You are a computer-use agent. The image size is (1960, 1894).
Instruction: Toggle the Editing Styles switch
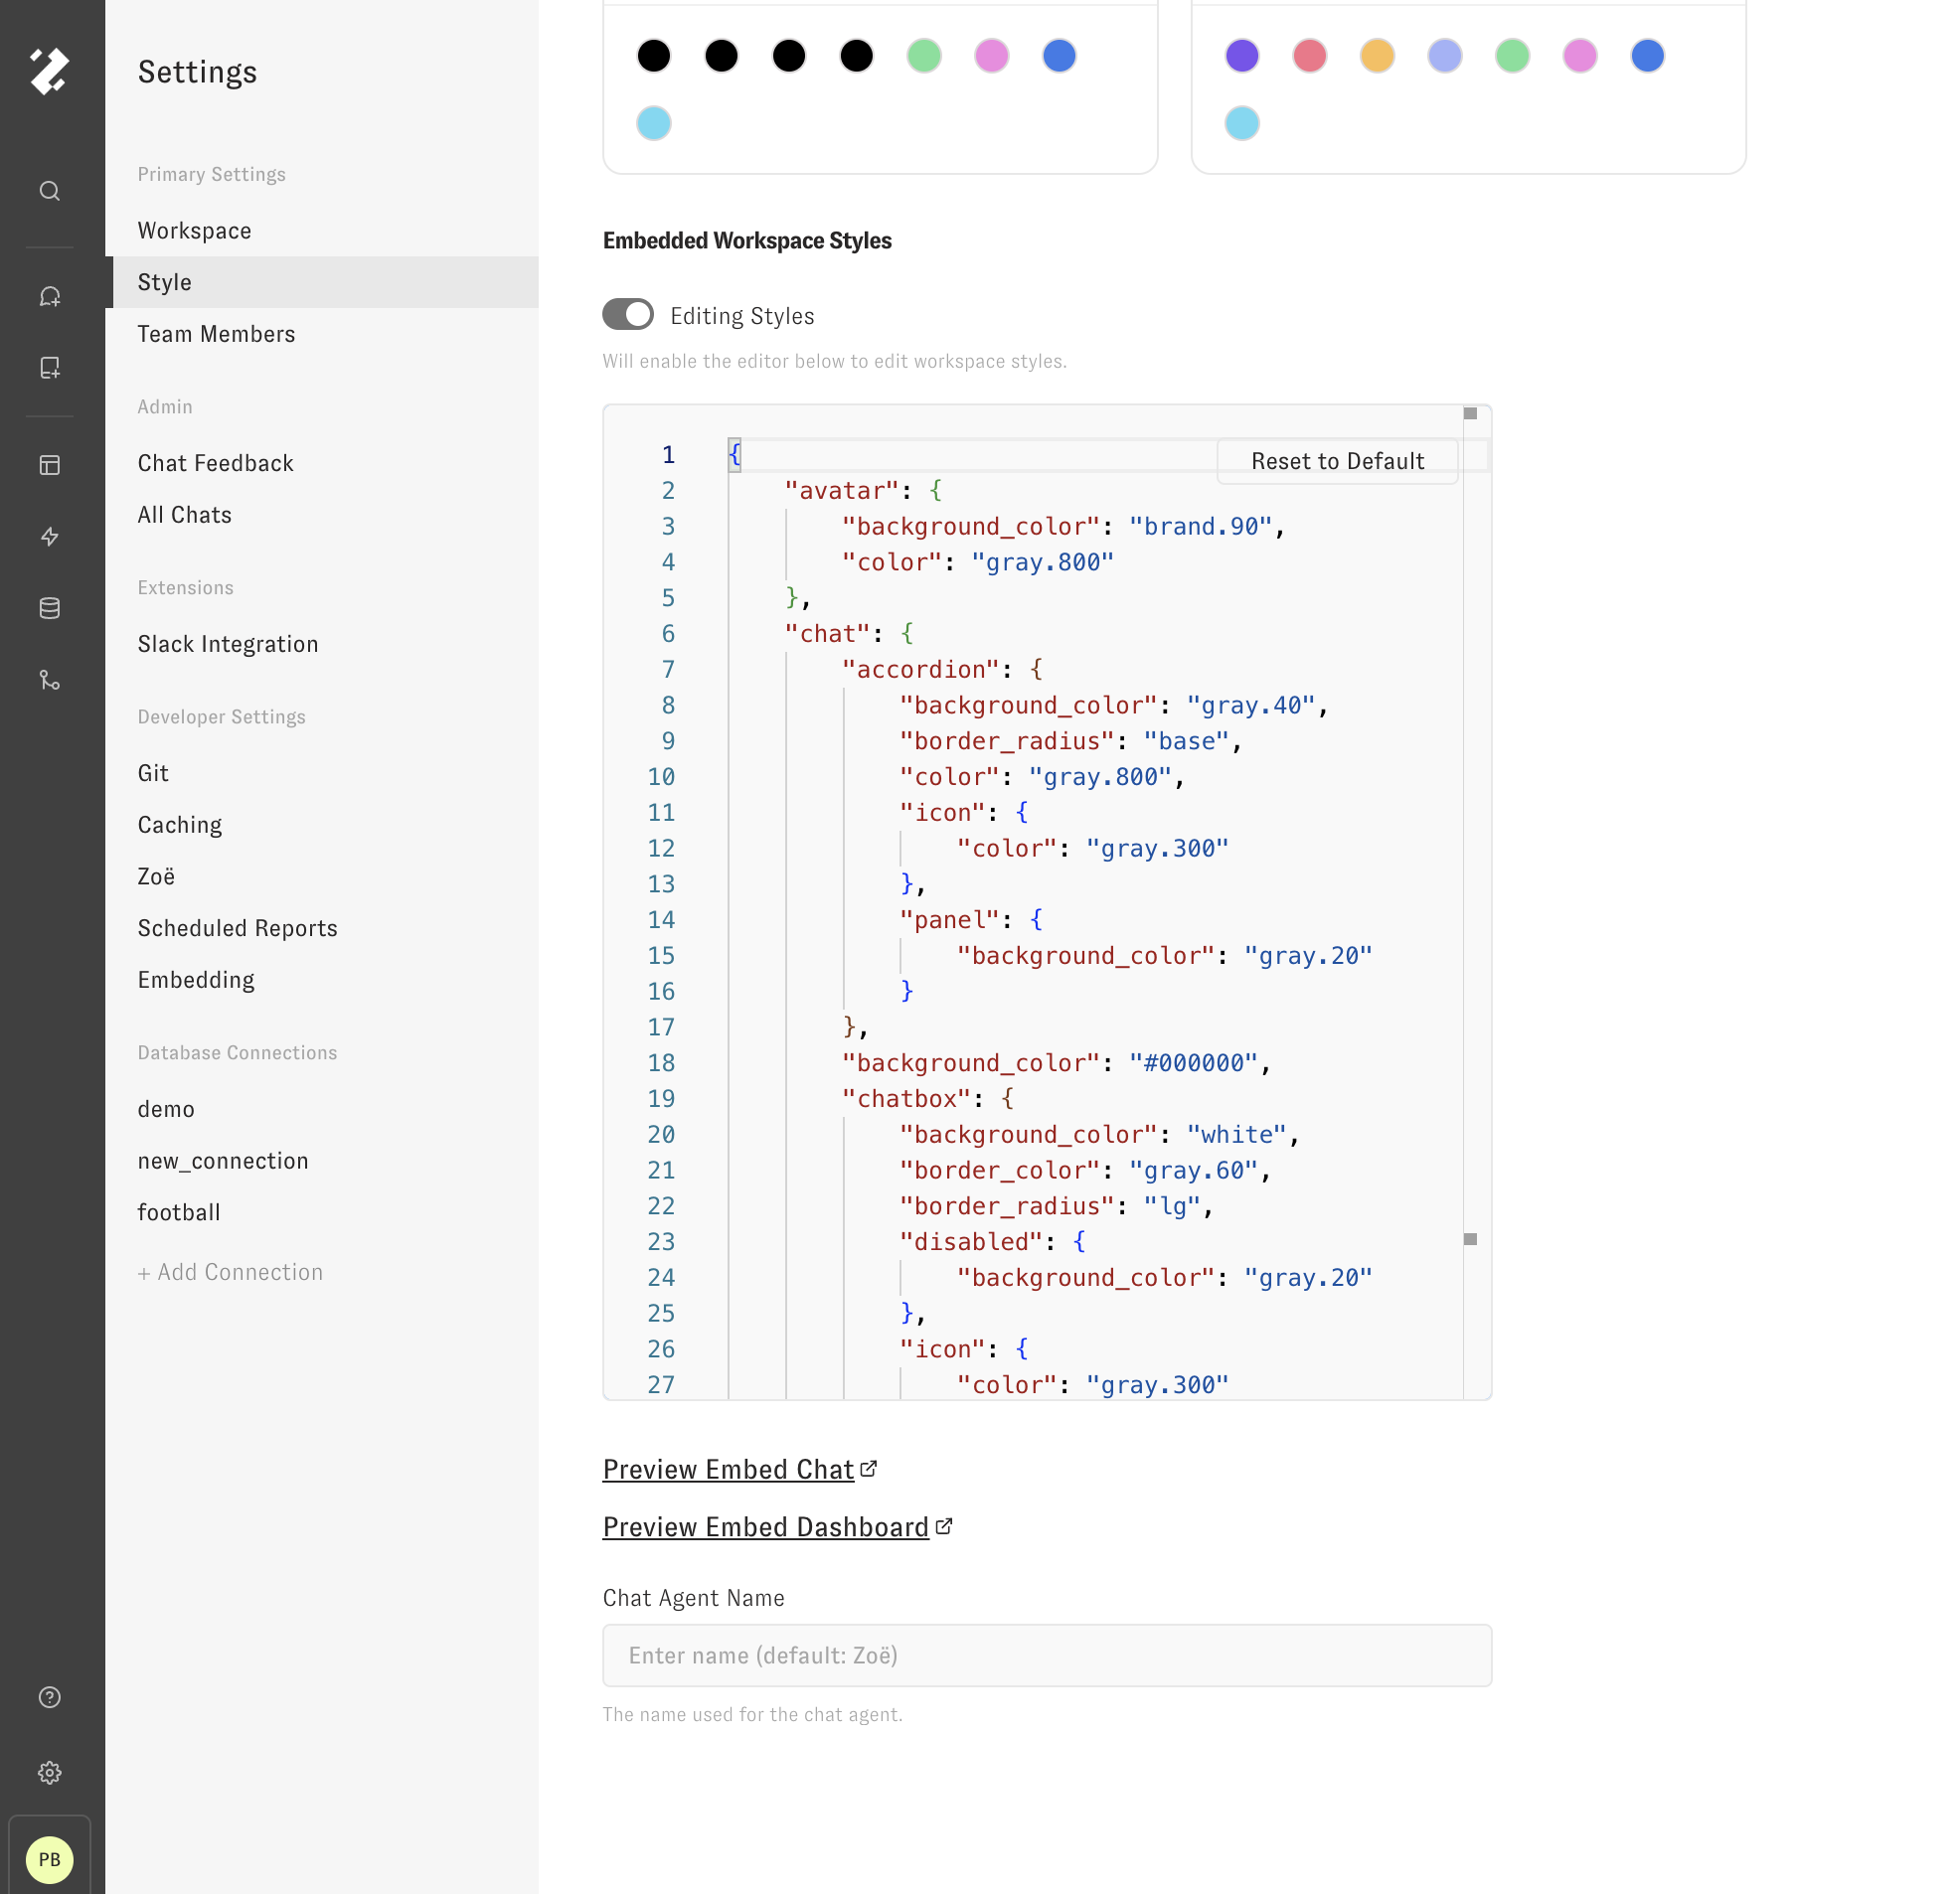tap(628, 315)
